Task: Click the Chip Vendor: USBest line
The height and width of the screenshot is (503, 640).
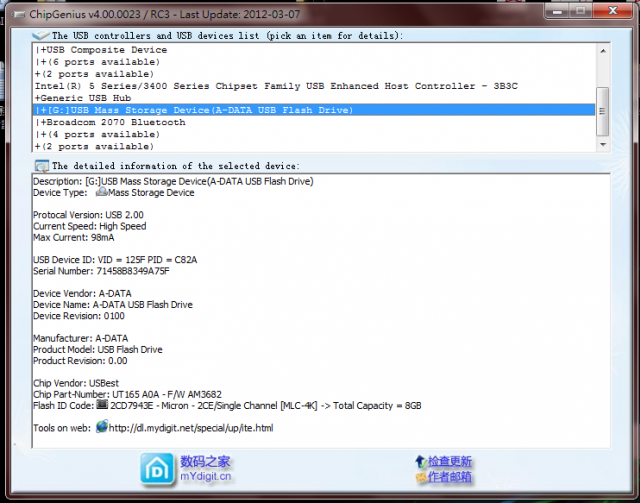Action: pos(76,383)
